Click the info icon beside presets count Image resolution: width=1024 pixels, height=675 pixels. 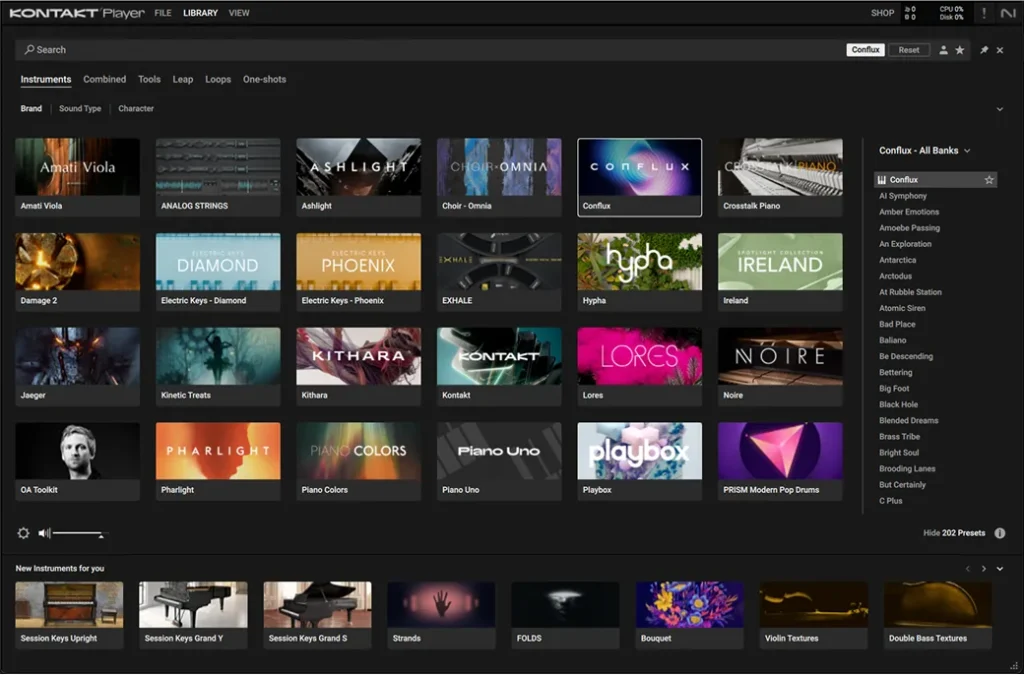point(1000,533)
